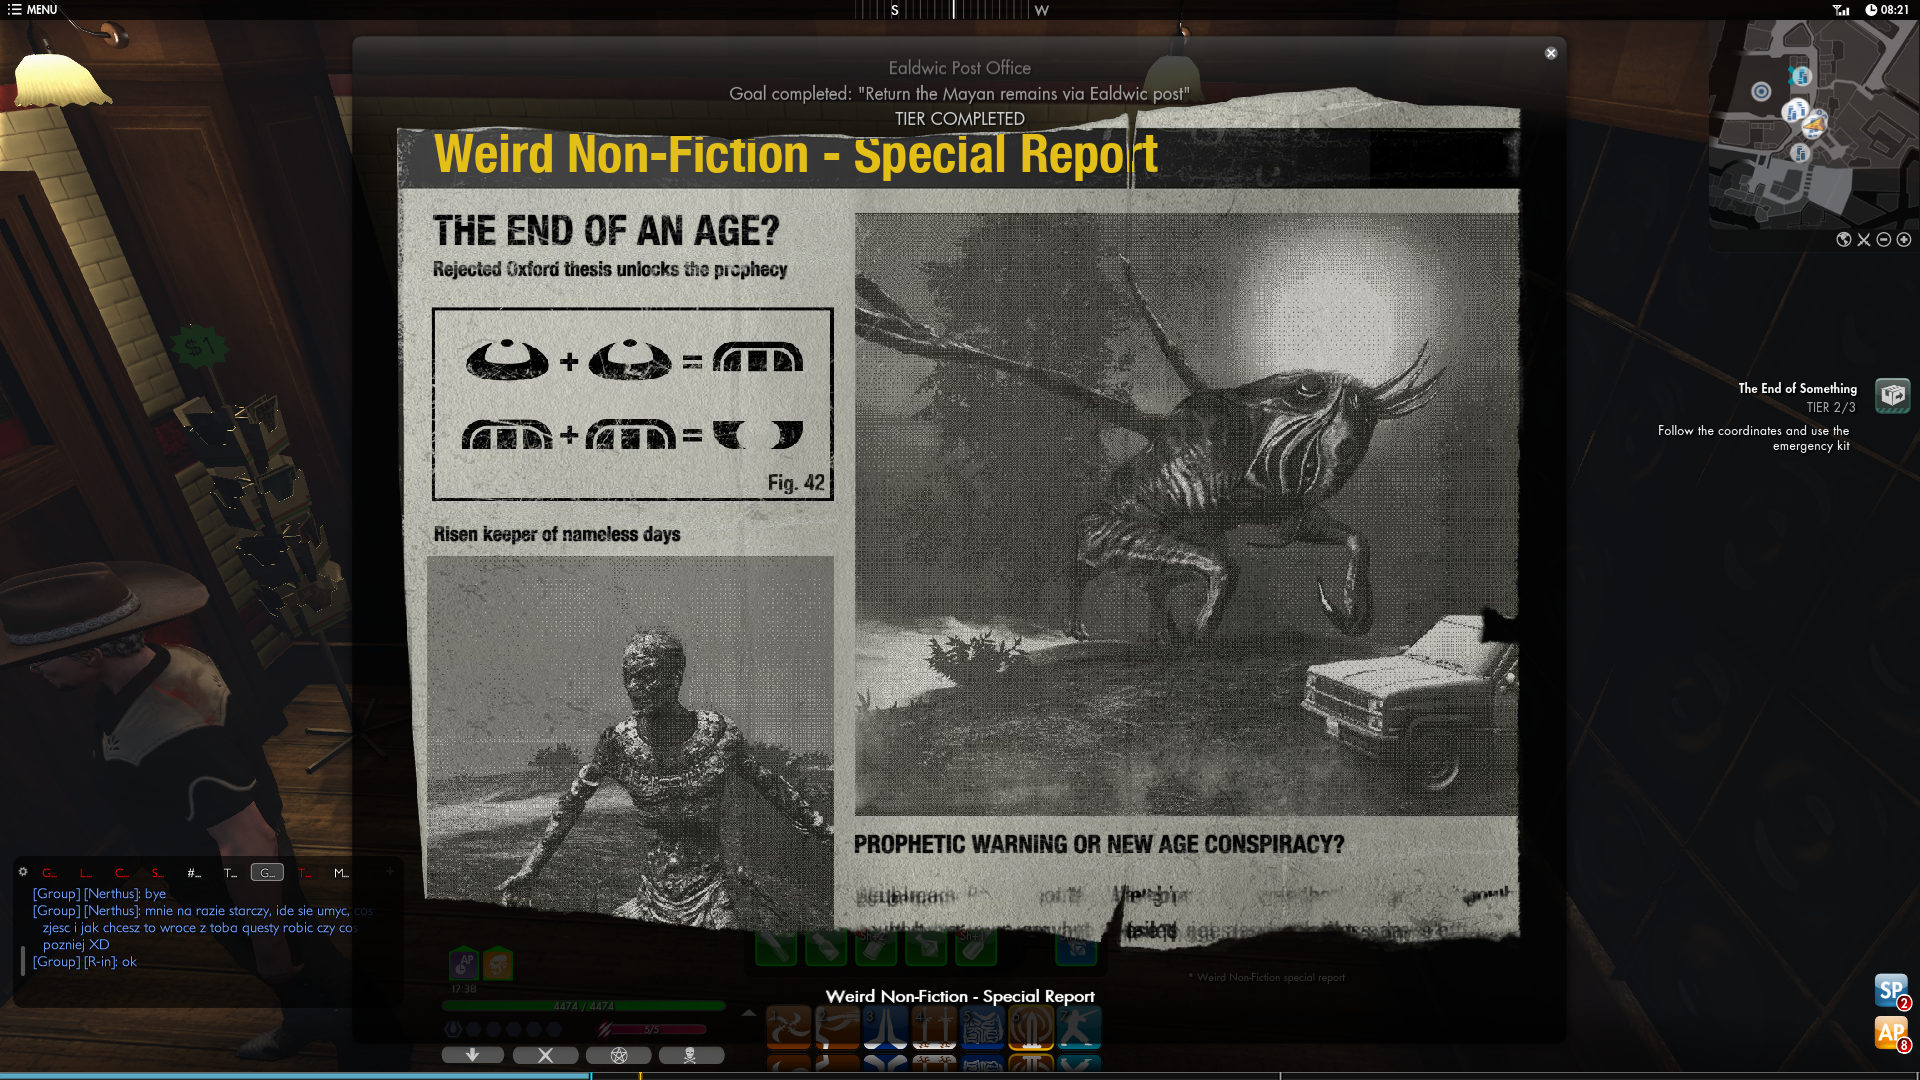
Task: Click the clock showing 08:21
Action: [1887, 10]
